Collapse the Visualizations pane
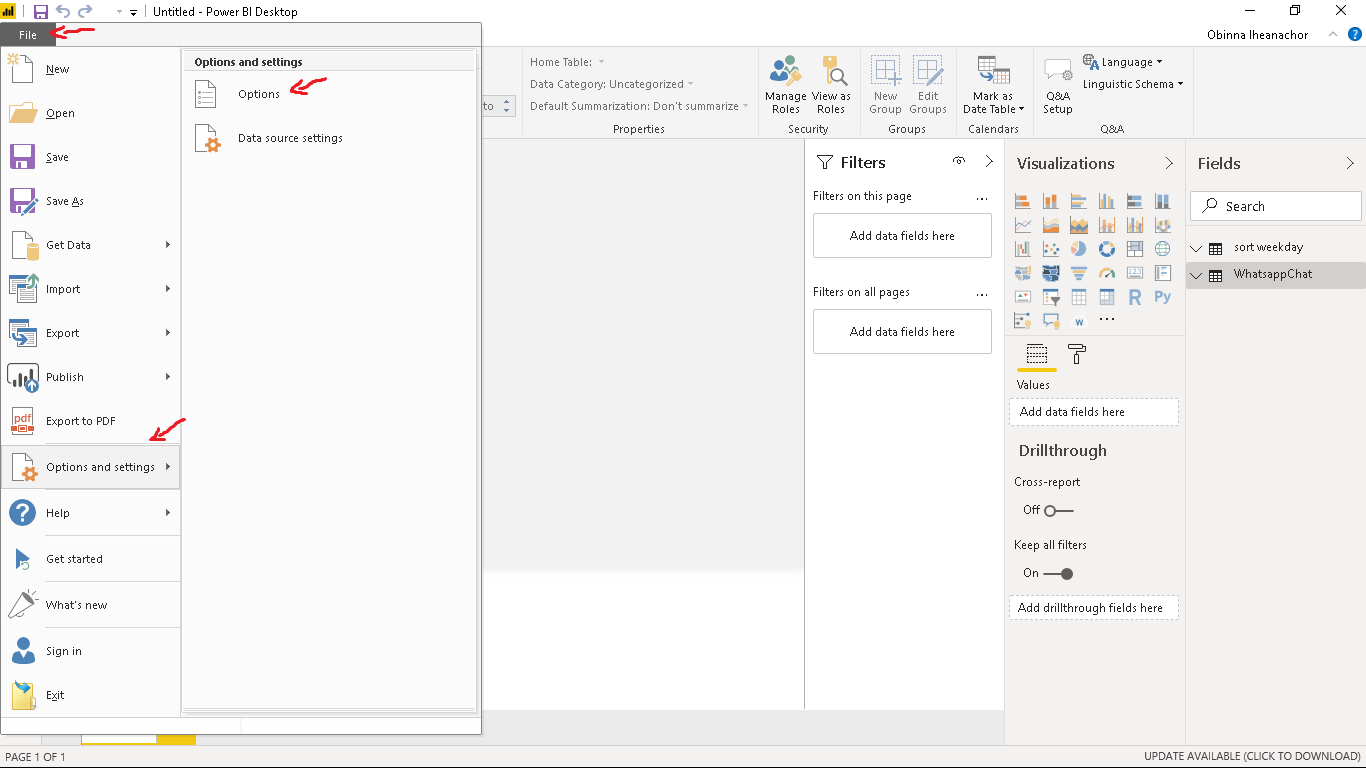 click(1169, 163)
